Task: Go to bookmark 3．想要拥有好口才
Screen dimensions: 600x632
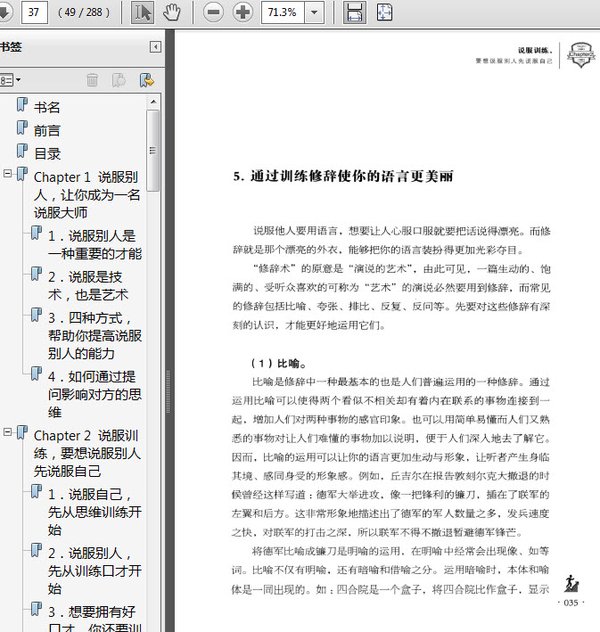Action: [x=95, y=619]
